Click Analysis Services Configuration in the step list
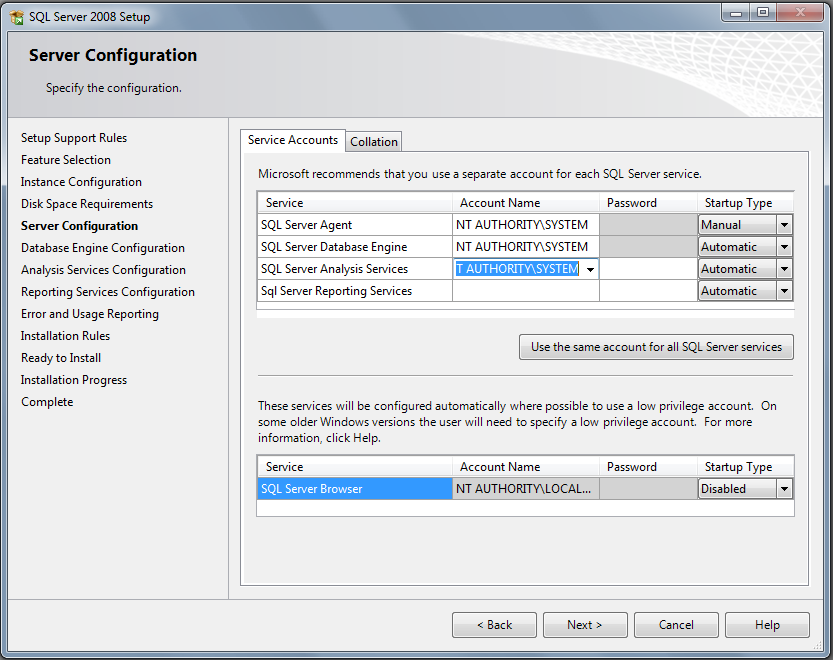The width and height of the screenshot is (833, 660). pos(104,270)
